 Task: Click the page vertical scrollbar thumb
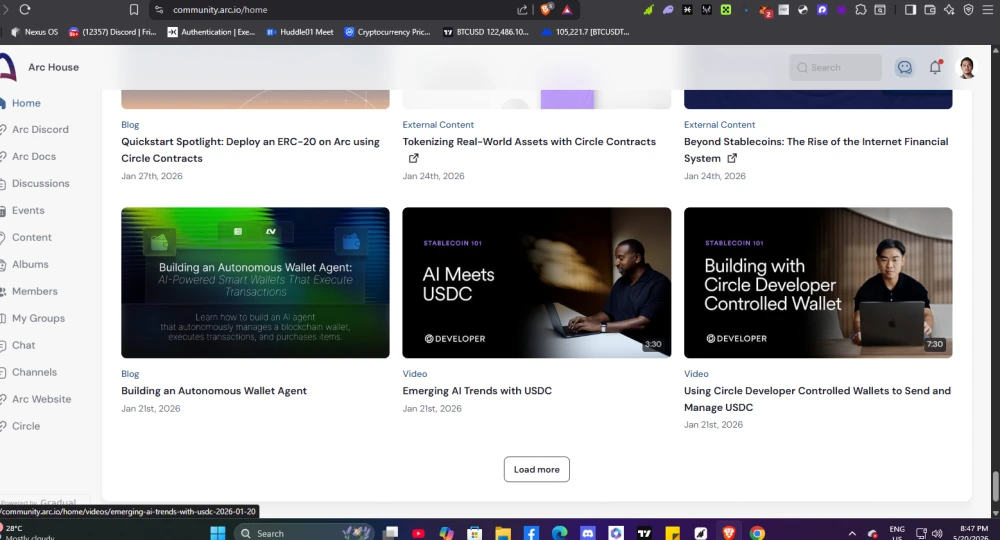pos(995,486)
